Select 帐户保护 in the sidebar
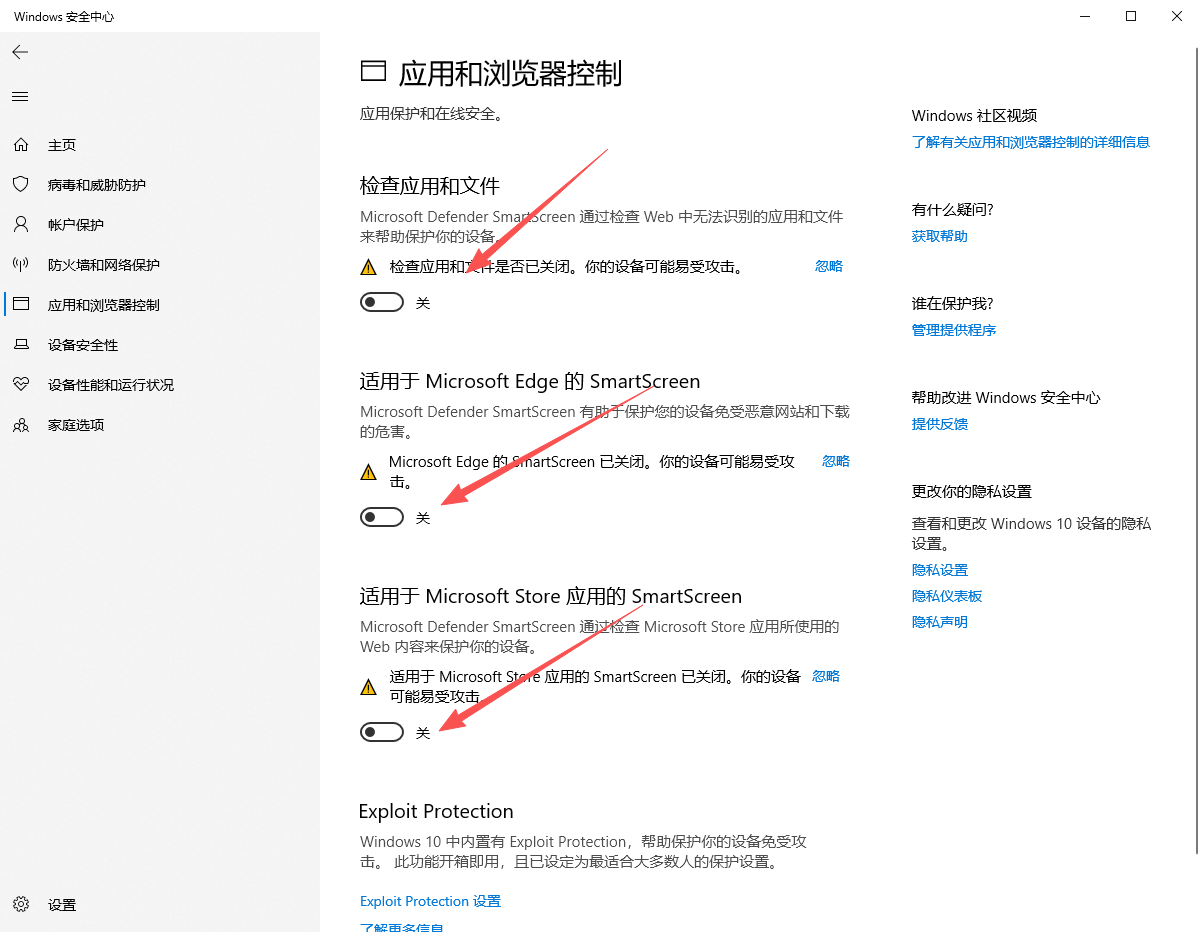Image resolution: width=1200 pixels, height=932 pixels. coord(76,225)
